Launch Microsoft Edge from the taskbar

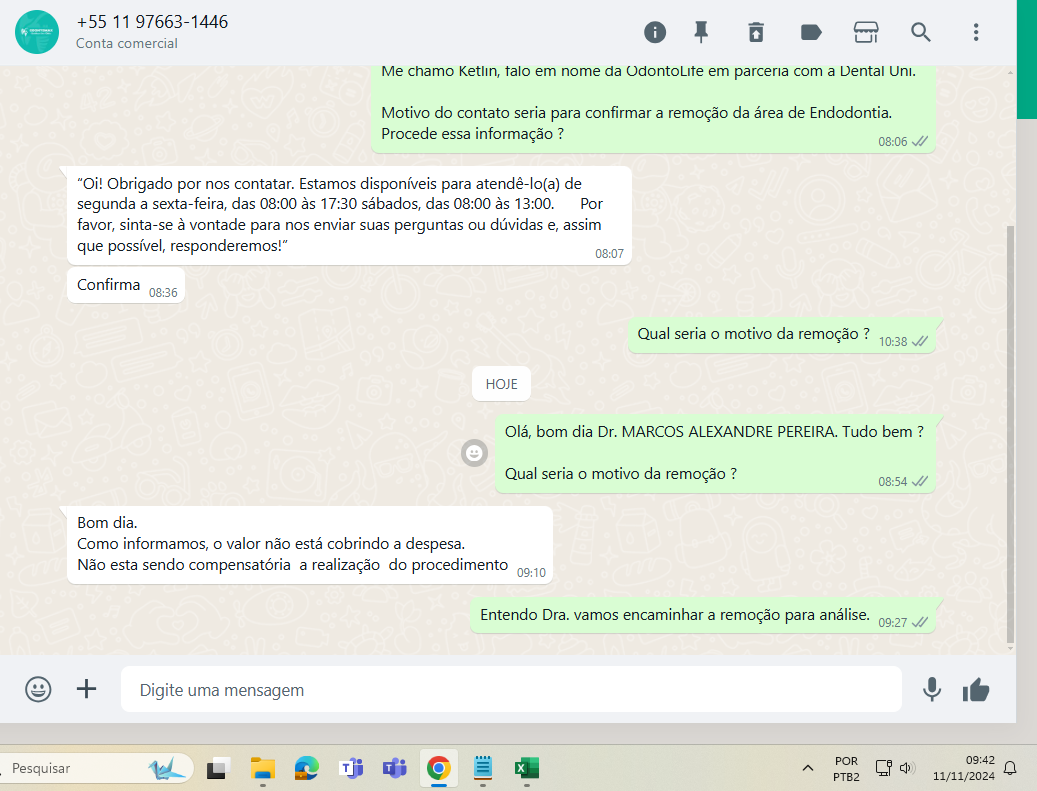307,768
